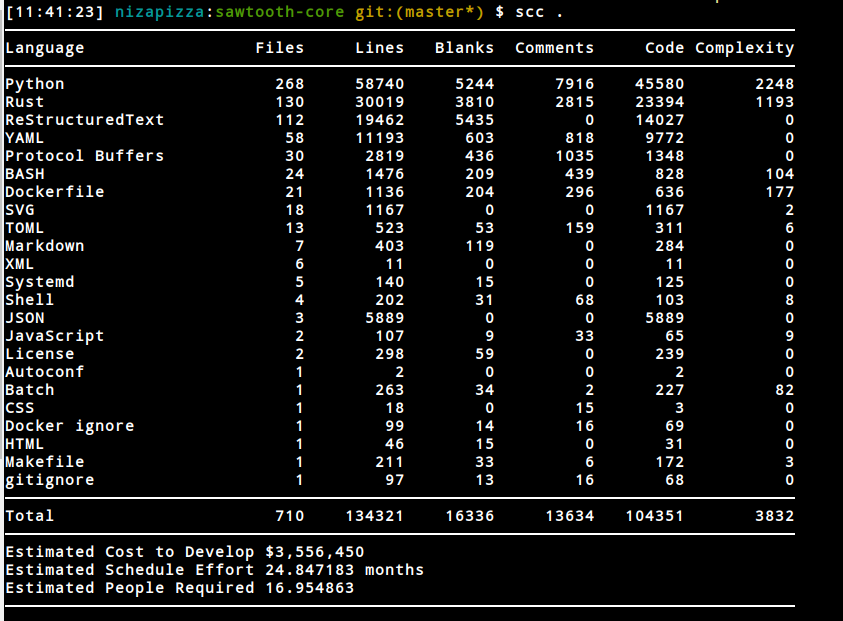
Task: Click the total complexity value 3832
Action: click(775, 516)
